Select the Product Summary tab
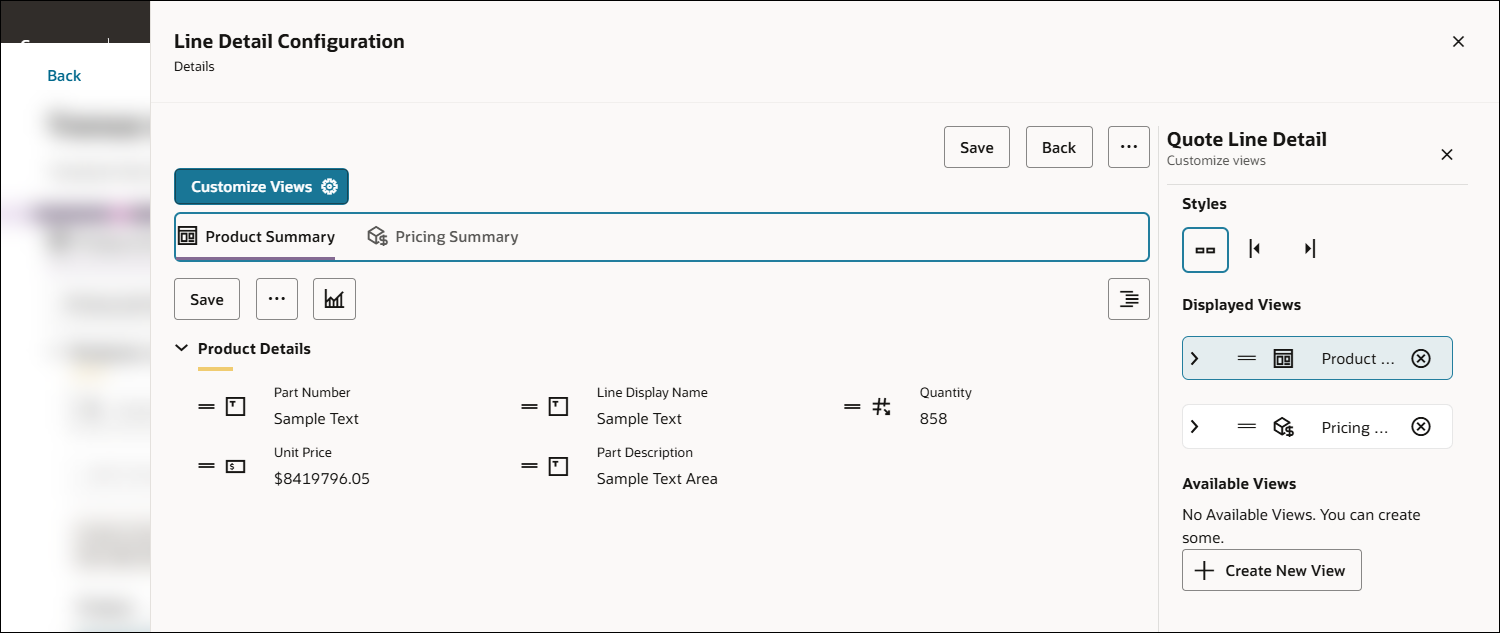The width and height of the screenshot is (1500, 633). tap(270, 236)
